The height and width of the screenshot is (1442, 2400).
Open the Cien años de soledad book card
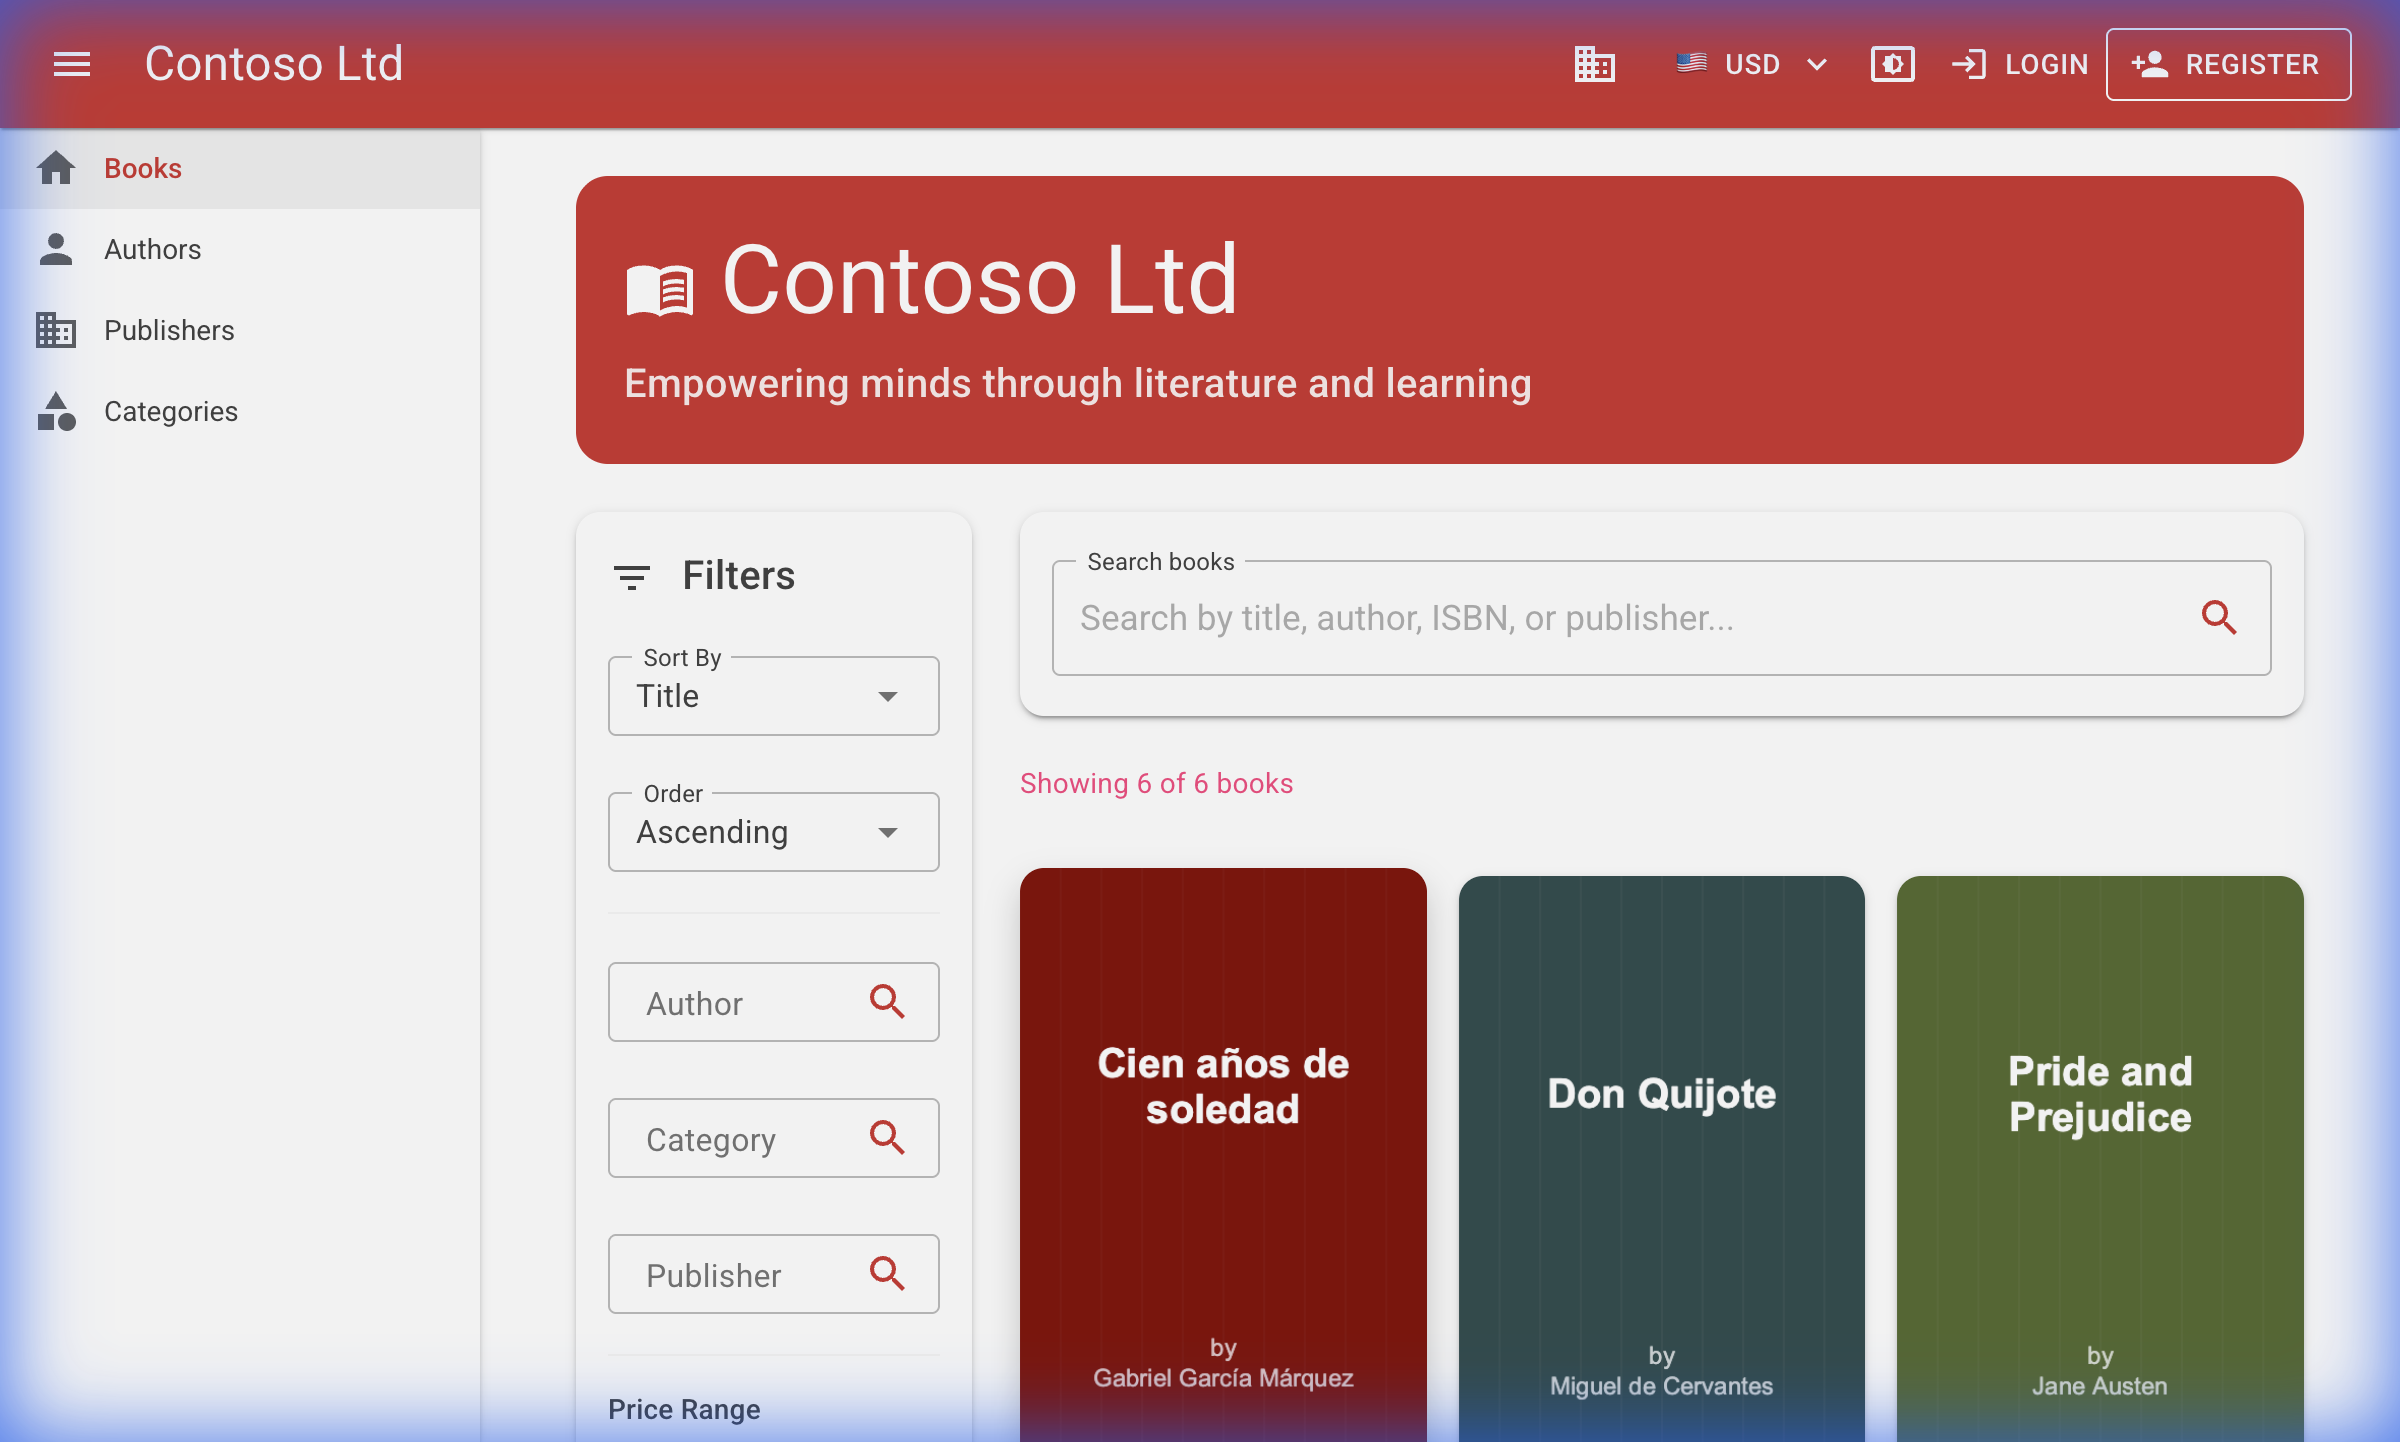pos(1223,1155)
